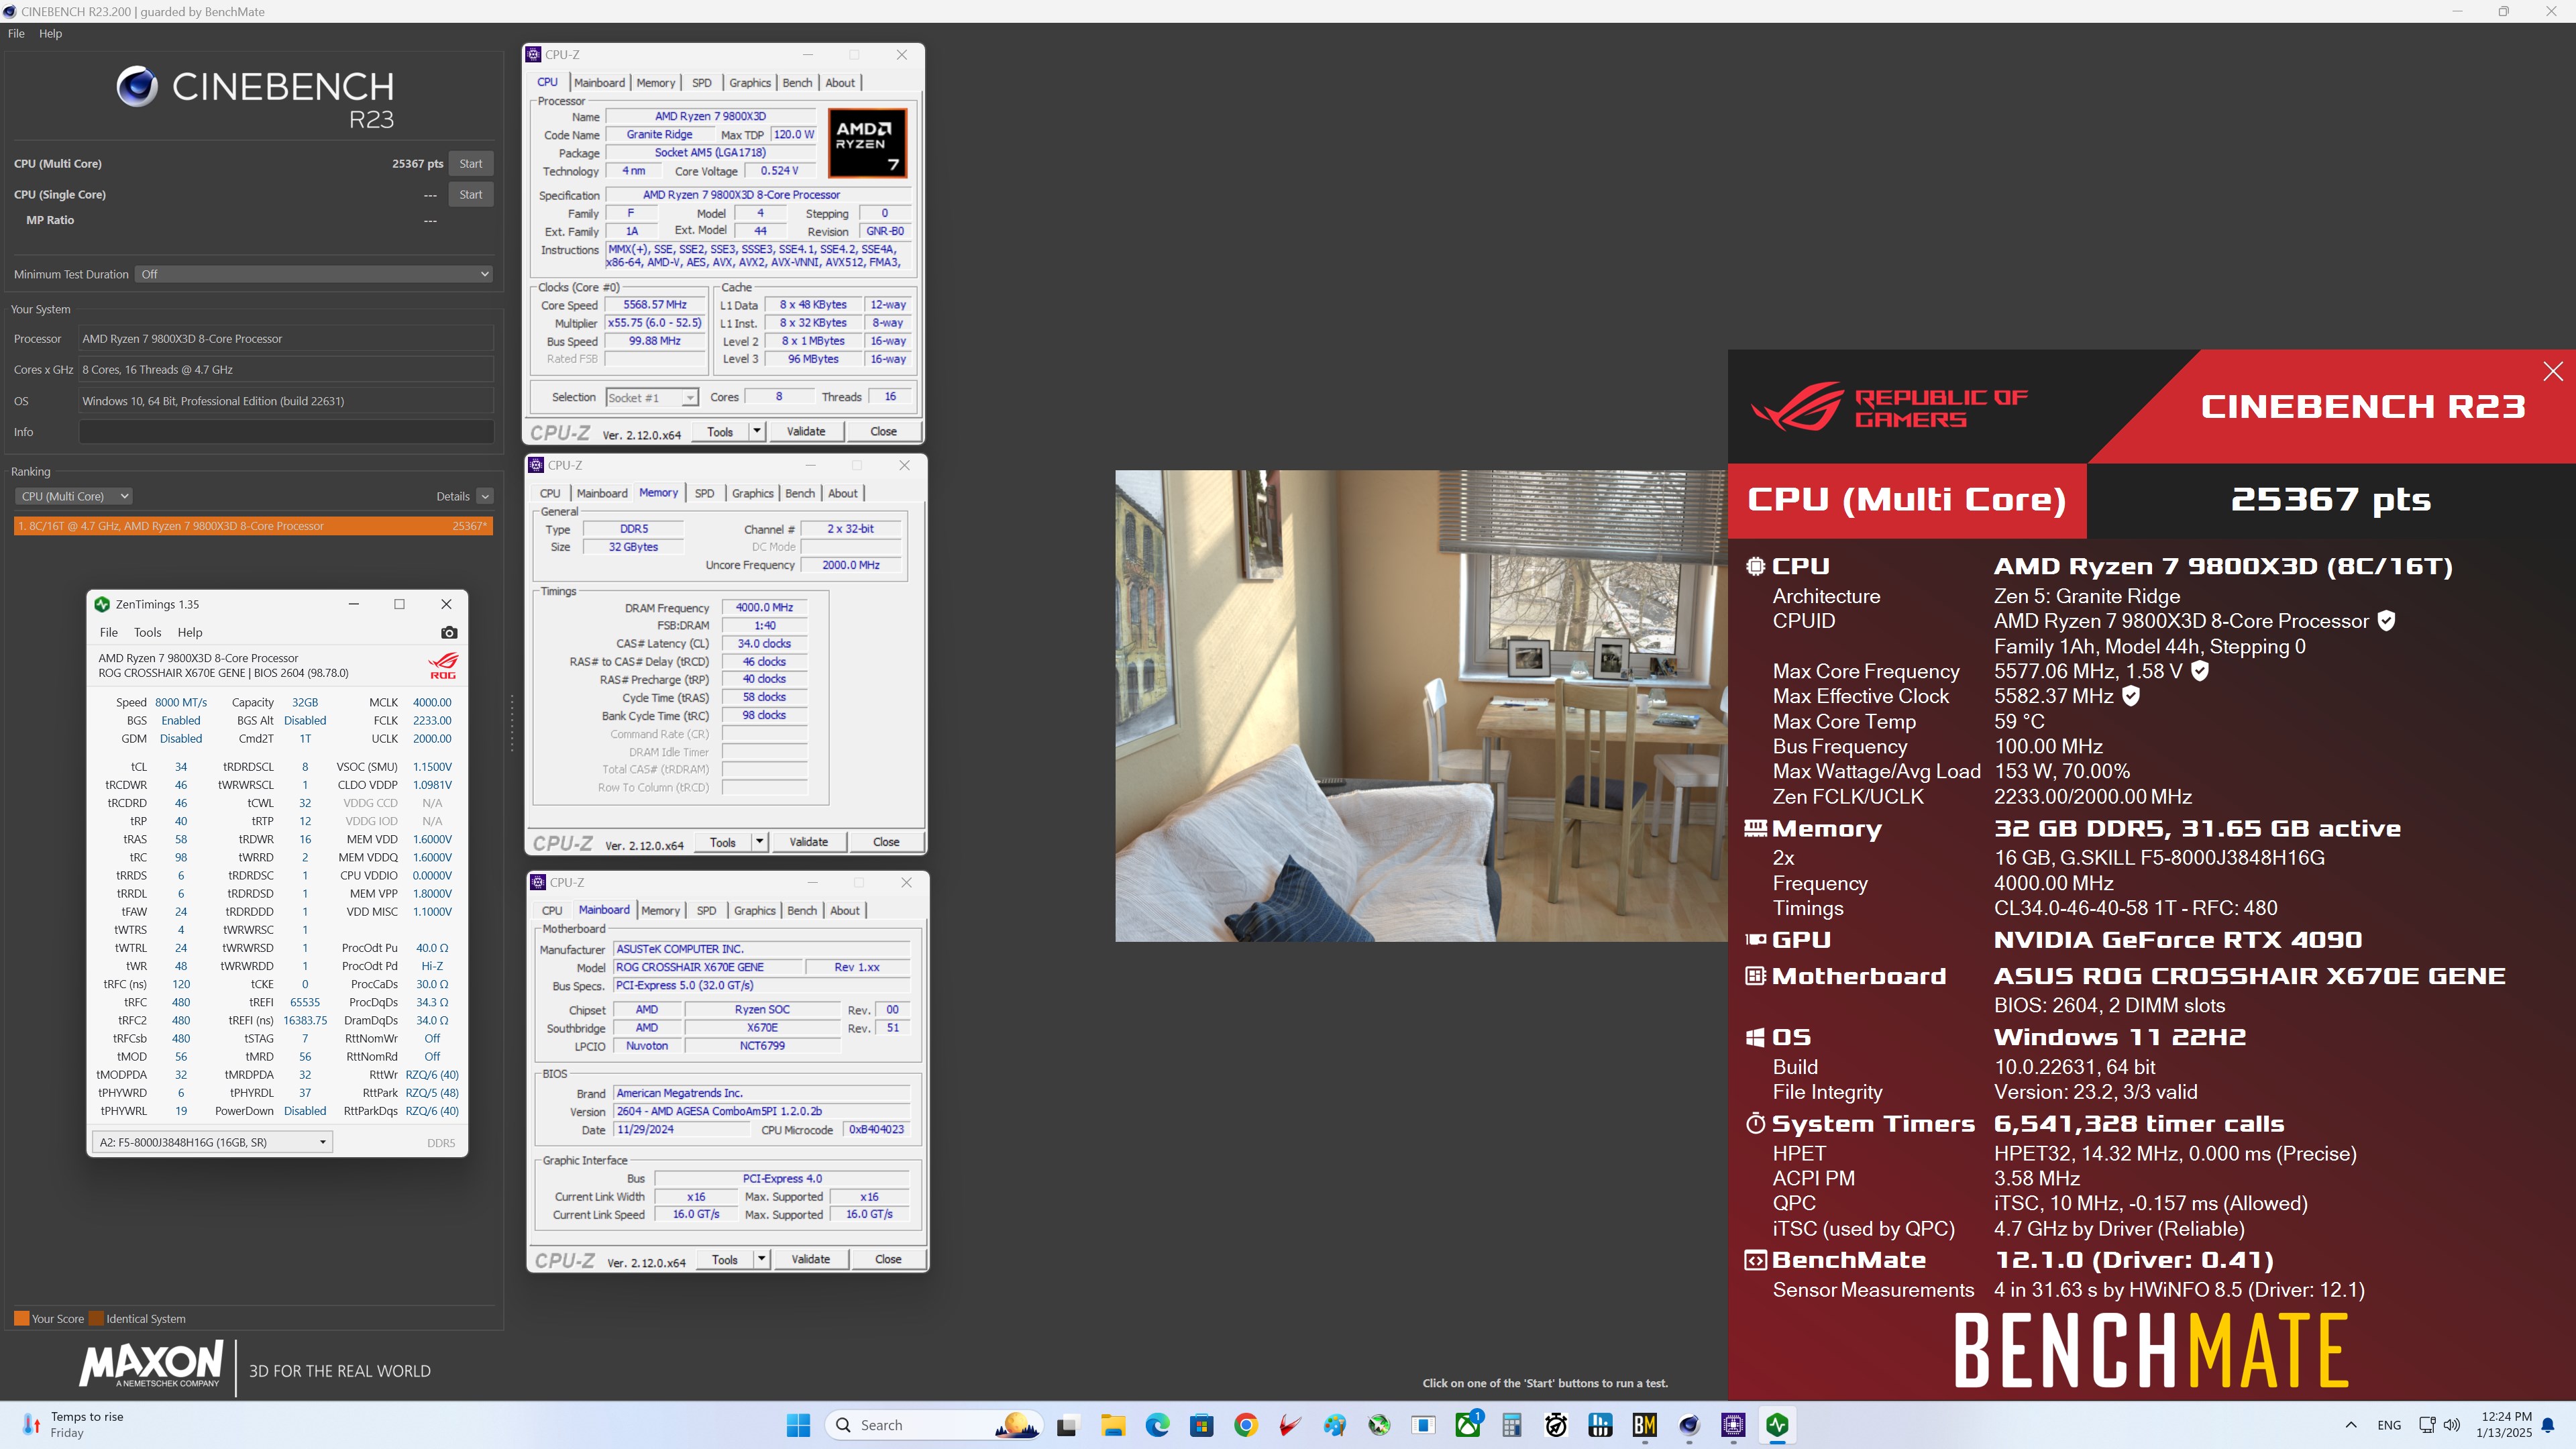Screen dimensions: 2576x1449
Task: Open the ZenTimings DIMM slot A2 dropdown
Action: (212, 1142)
